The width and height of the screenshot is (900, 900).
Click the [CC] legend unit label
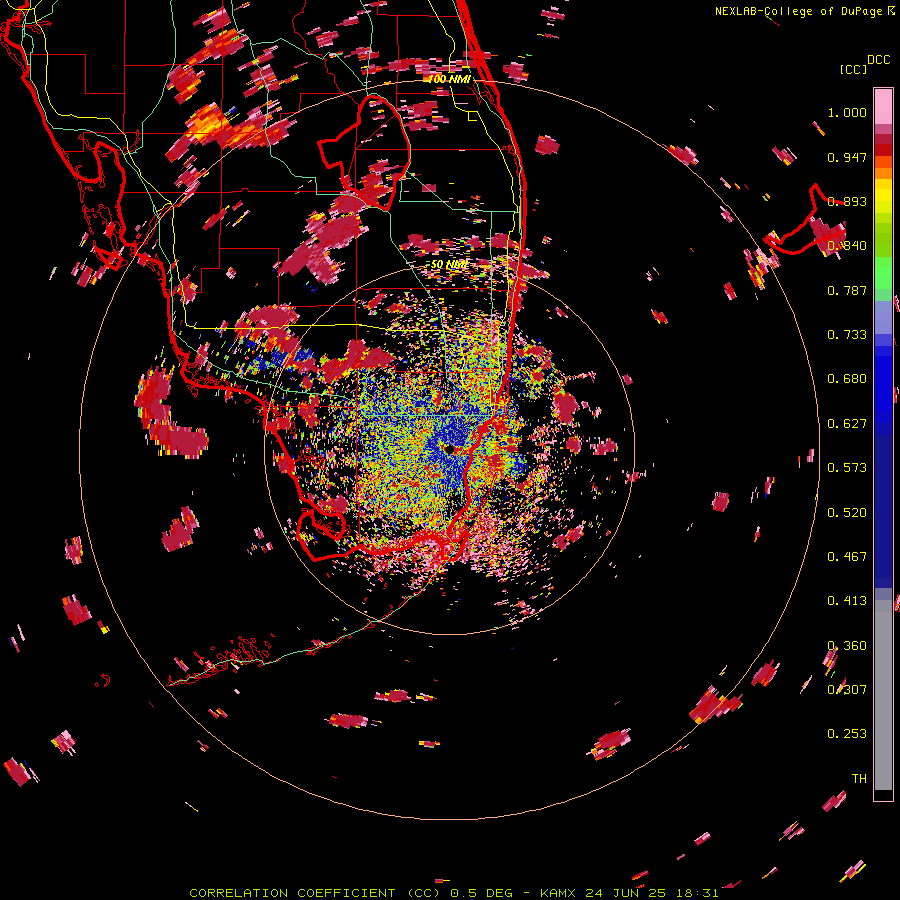click(854, 69)
